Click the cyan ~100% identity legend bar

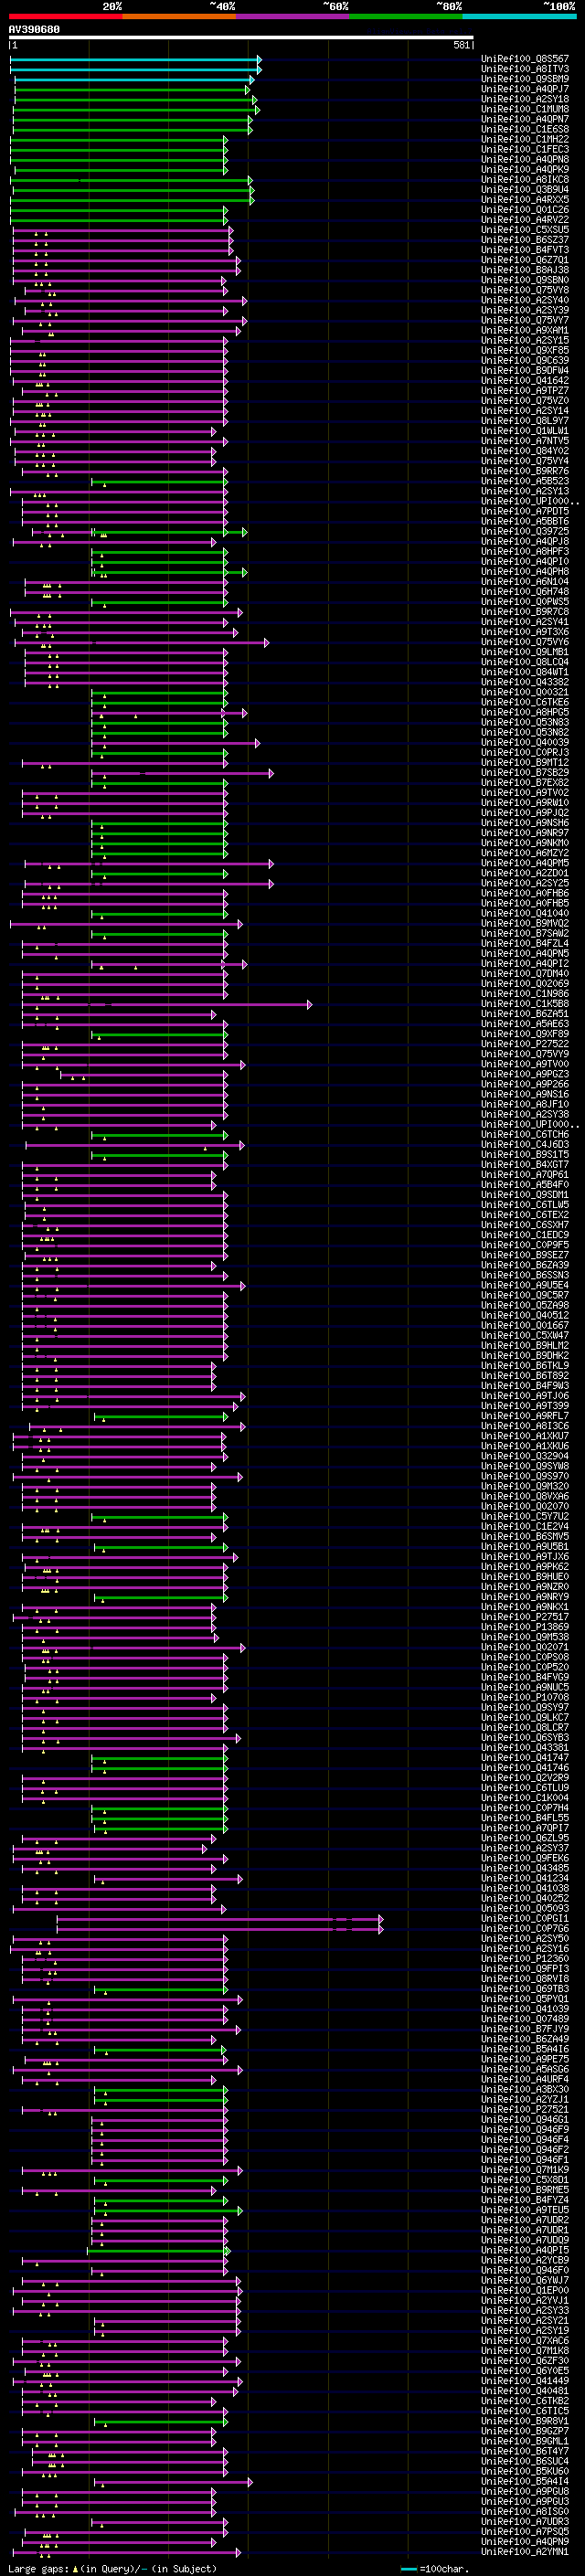519,16
